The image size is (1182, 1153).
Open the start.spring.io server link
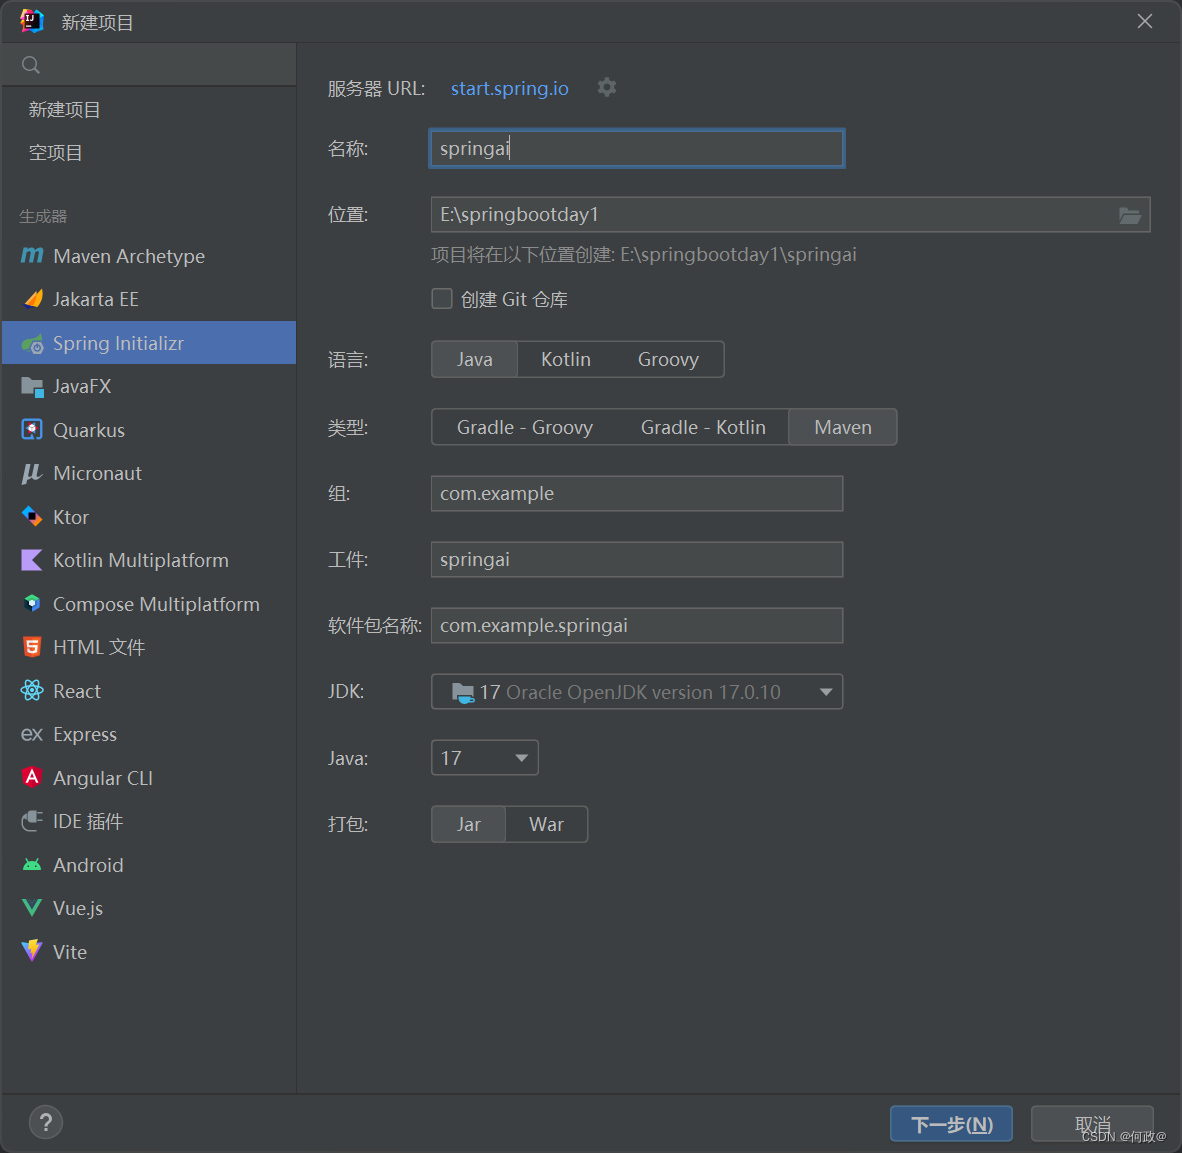tap(510, 88)
